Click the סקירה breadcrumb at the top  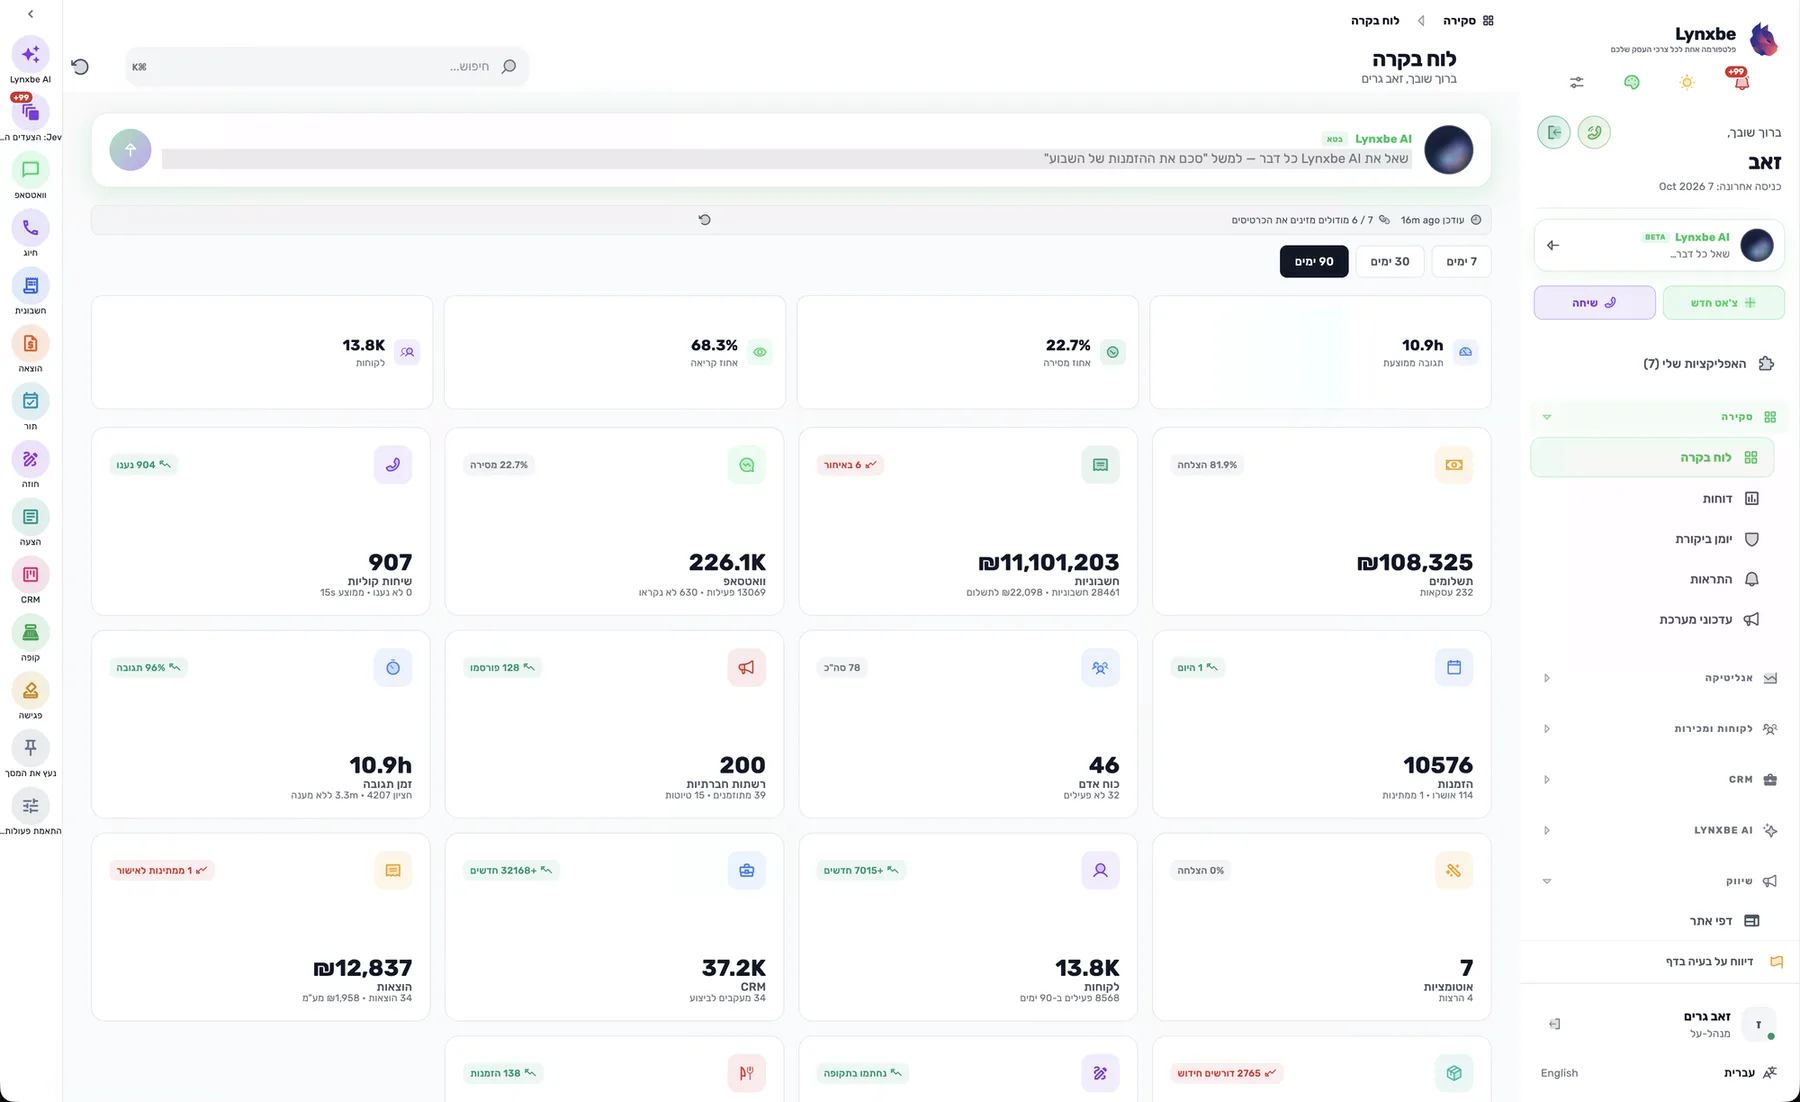point(1468,20)
